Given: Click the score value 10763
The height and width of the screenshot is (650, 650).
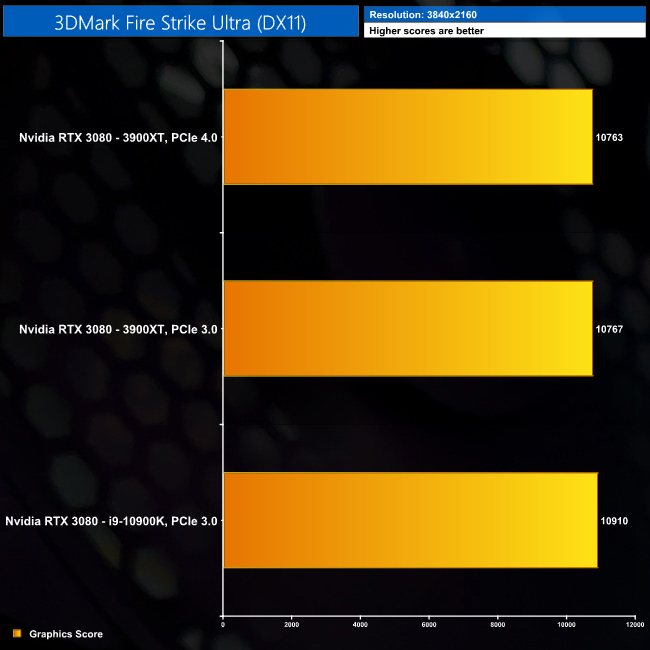Looking at the screenshot, I should tap(609, 138).
